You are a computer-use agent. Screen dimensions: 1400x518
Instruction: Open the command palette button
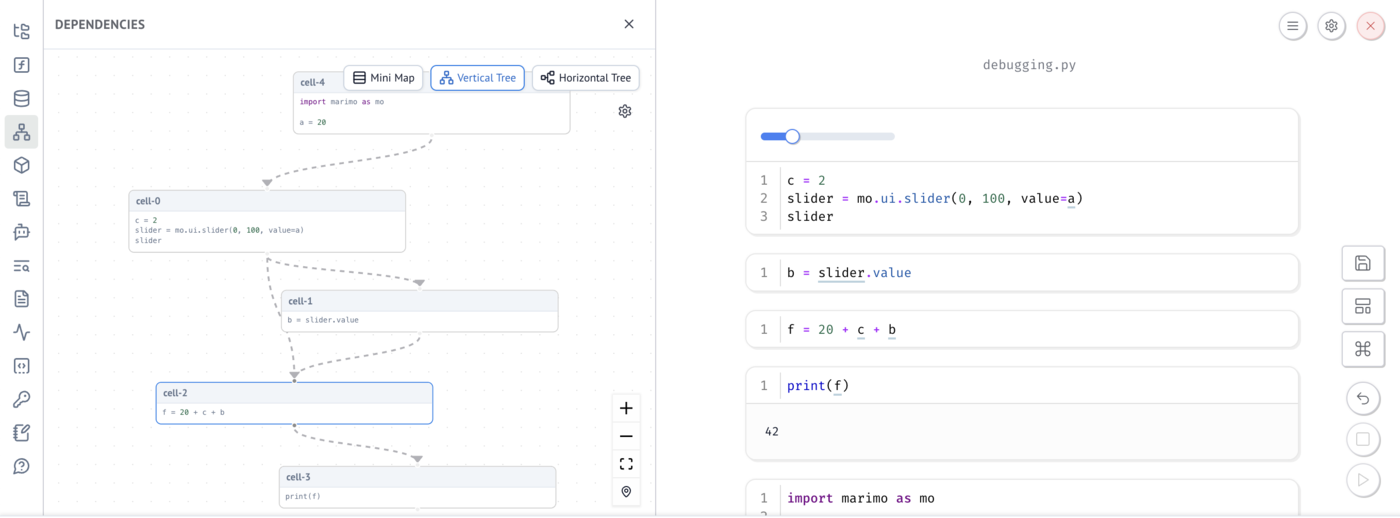pos(1362,349)
